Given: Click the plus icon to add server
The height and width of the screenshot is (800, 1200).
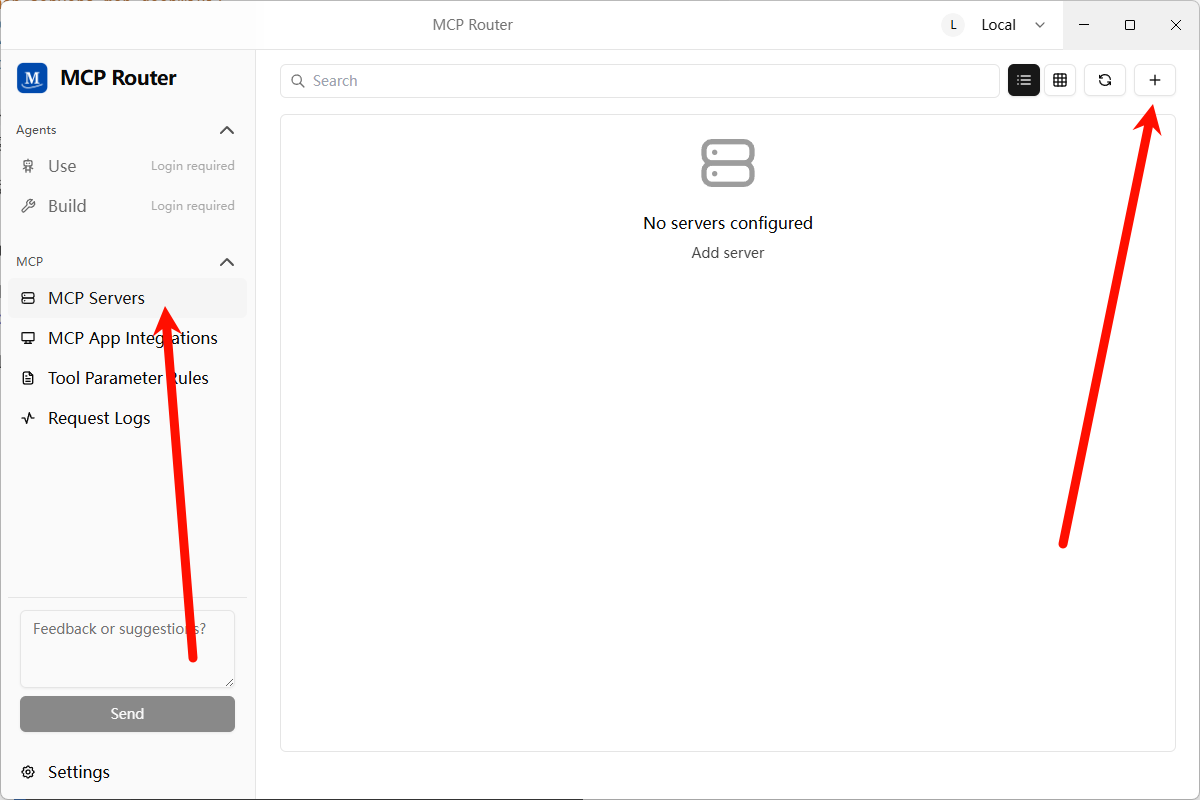Looking at the screenshot, I should (x=1155, y=81).
